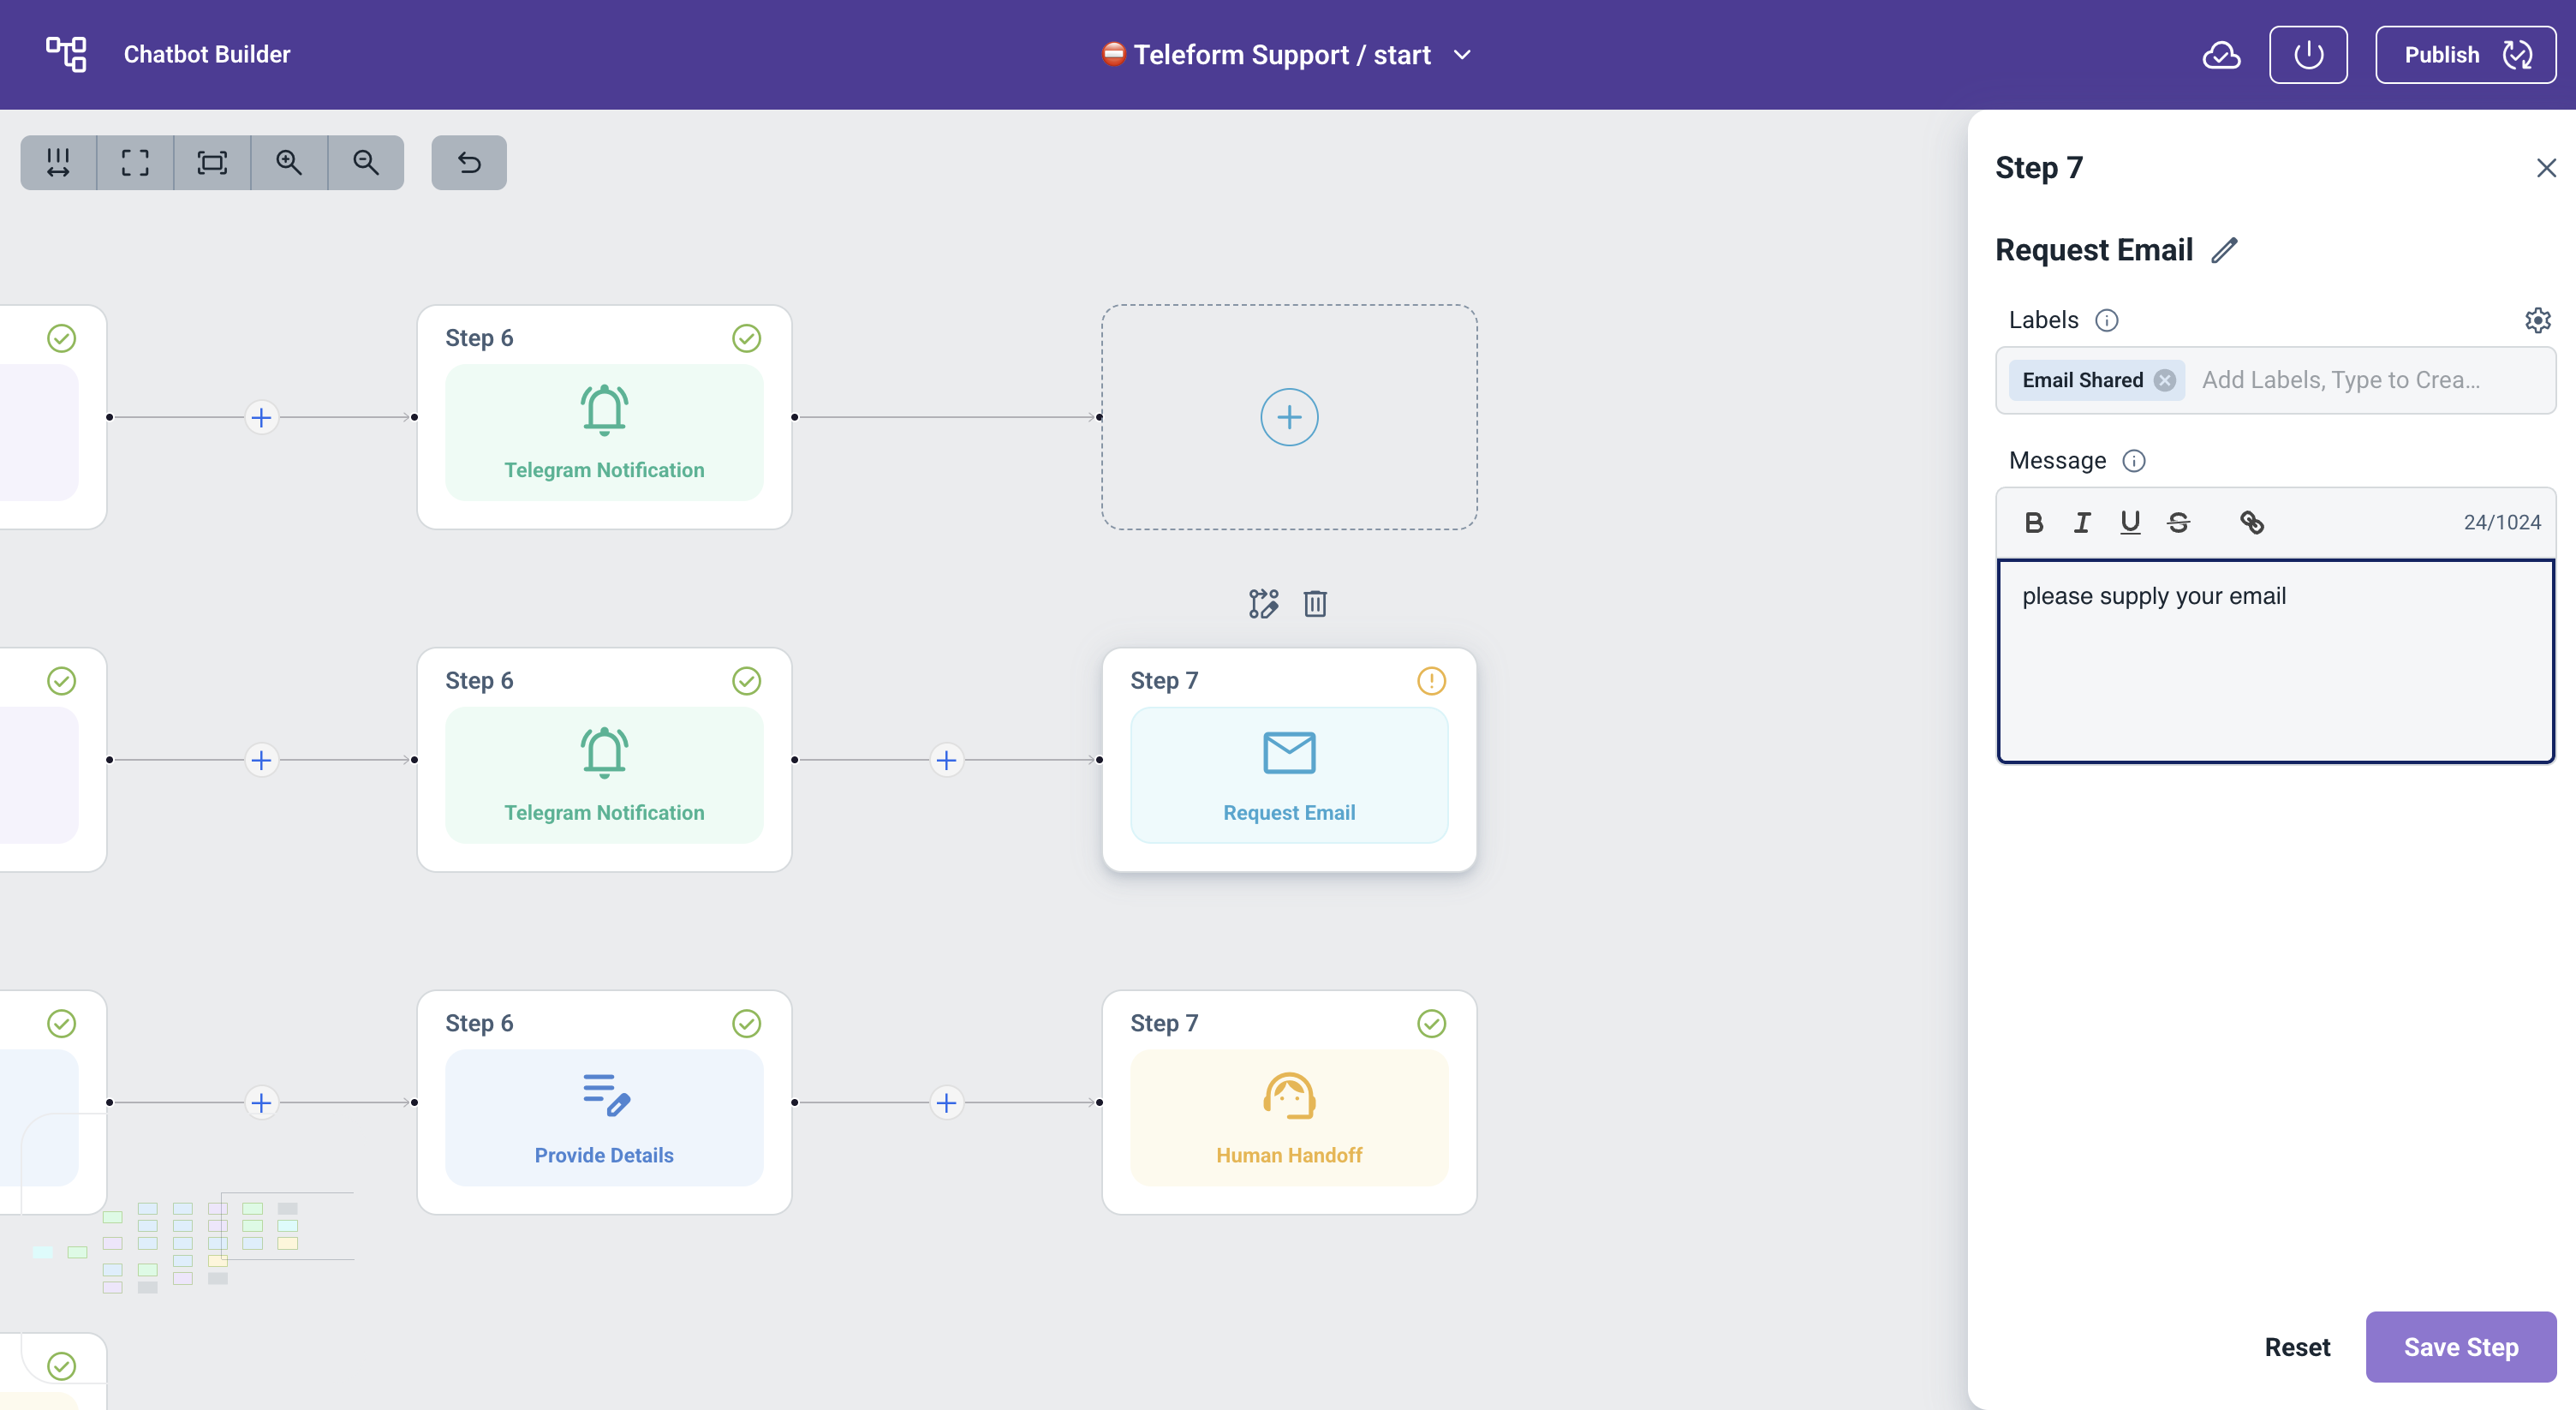
Task: Close the Step 7 panel
Action: click(2546, 167)
